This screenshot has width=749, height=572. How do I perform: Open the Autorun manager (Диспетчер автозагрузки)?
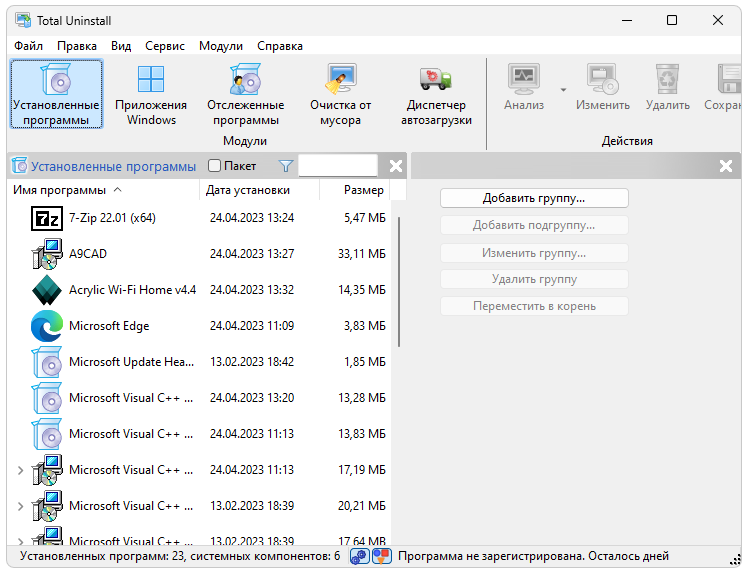coord(436,94)
